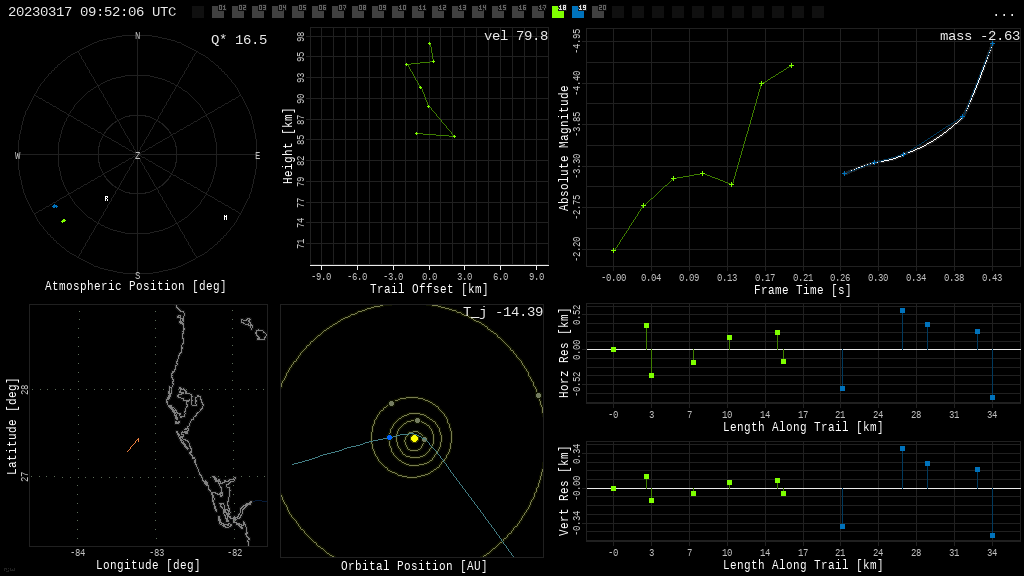Open the three-dot overflow menu

pyautogui.click(x=1003, y=13)
